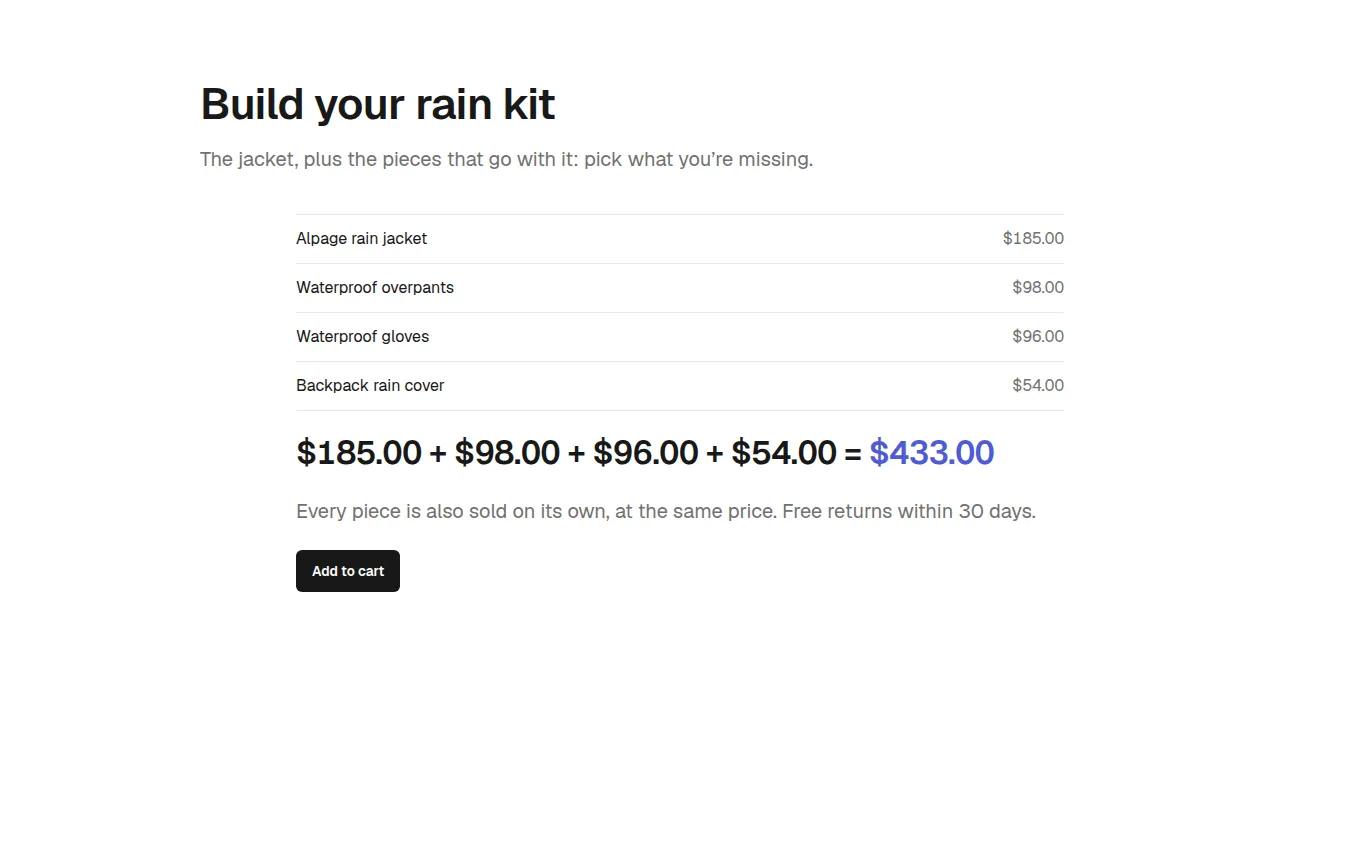Pick the Backpack rain cover item name

coord(370,386)
